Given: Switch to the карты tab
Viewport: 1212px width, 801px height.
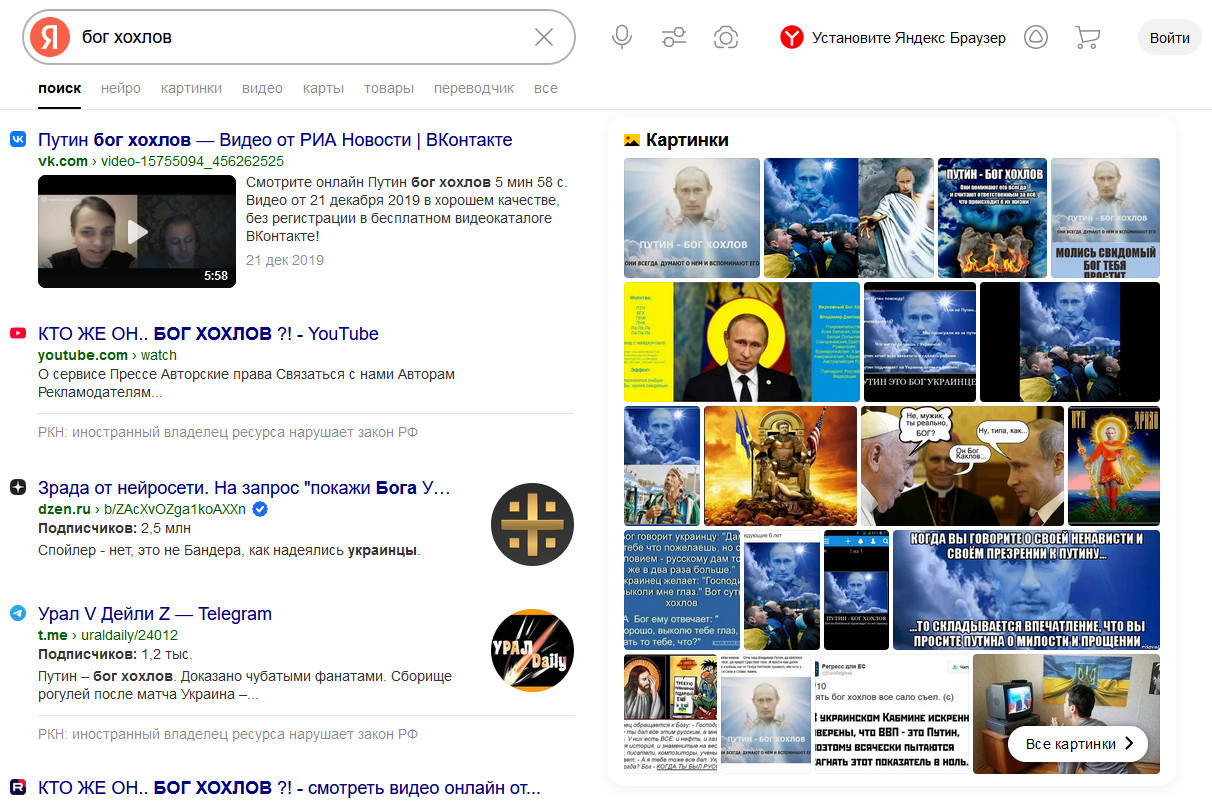Looking at the screenshot, I should point(323,88).
